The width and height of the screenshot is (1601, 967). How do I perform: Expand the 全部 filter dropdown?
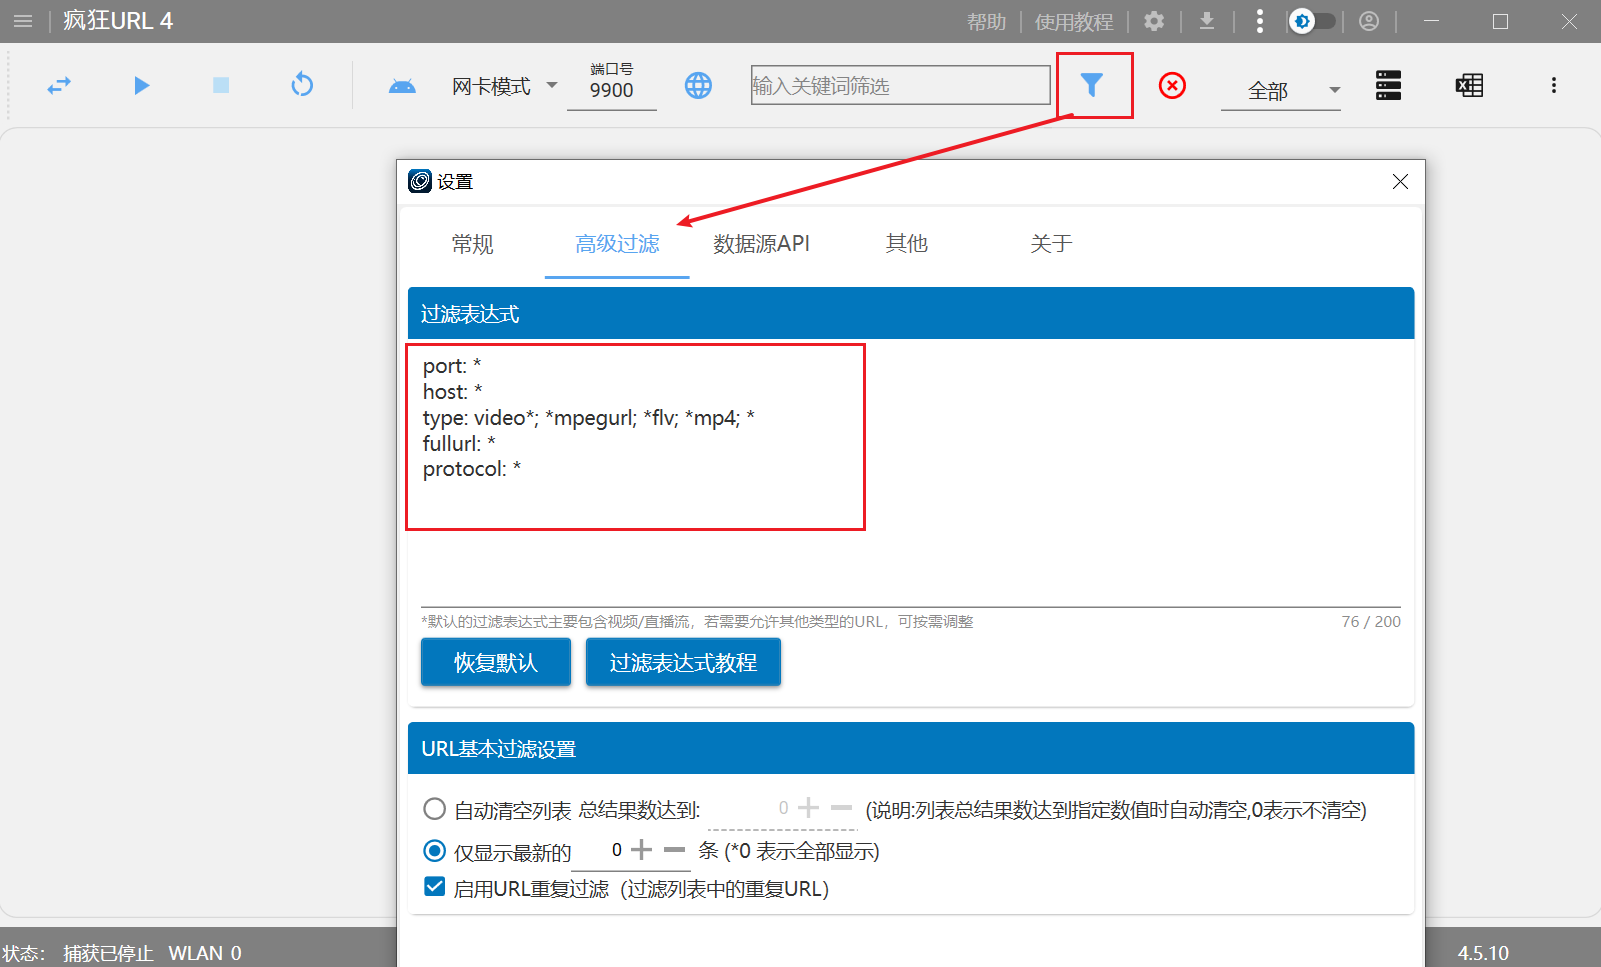1334,89
